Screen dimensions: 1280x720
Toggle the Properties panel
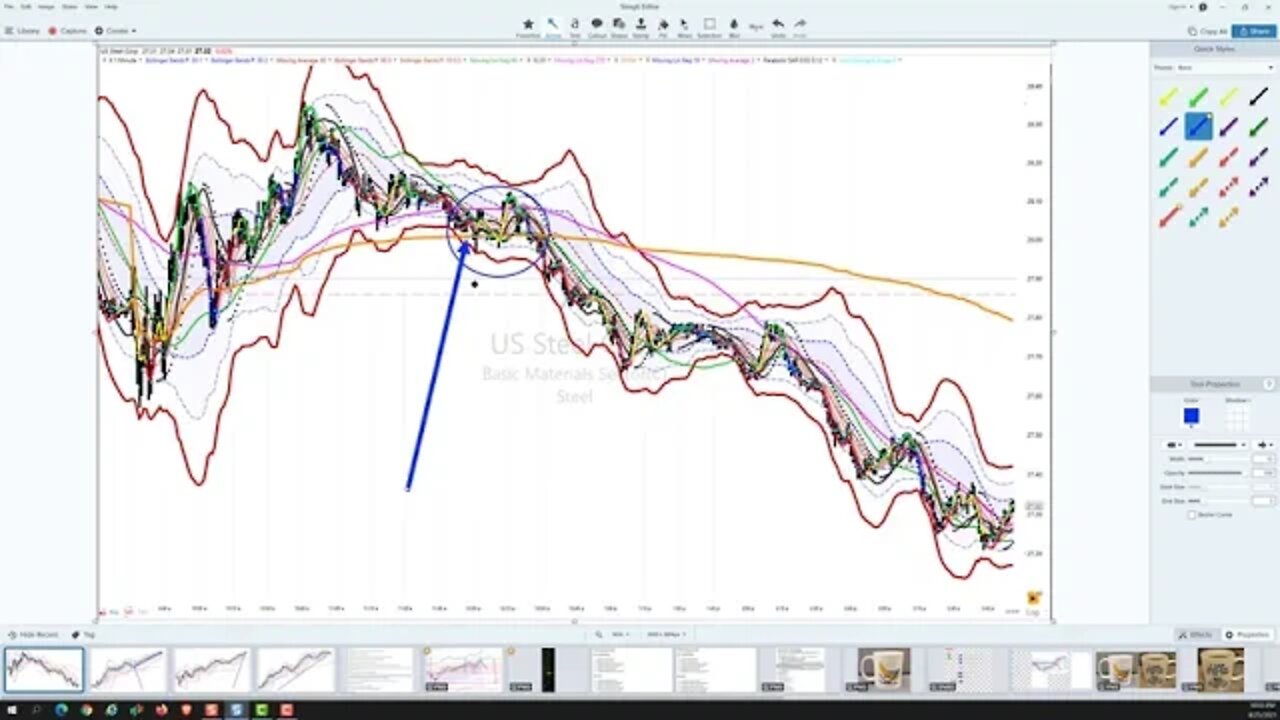click(1247, 634)
